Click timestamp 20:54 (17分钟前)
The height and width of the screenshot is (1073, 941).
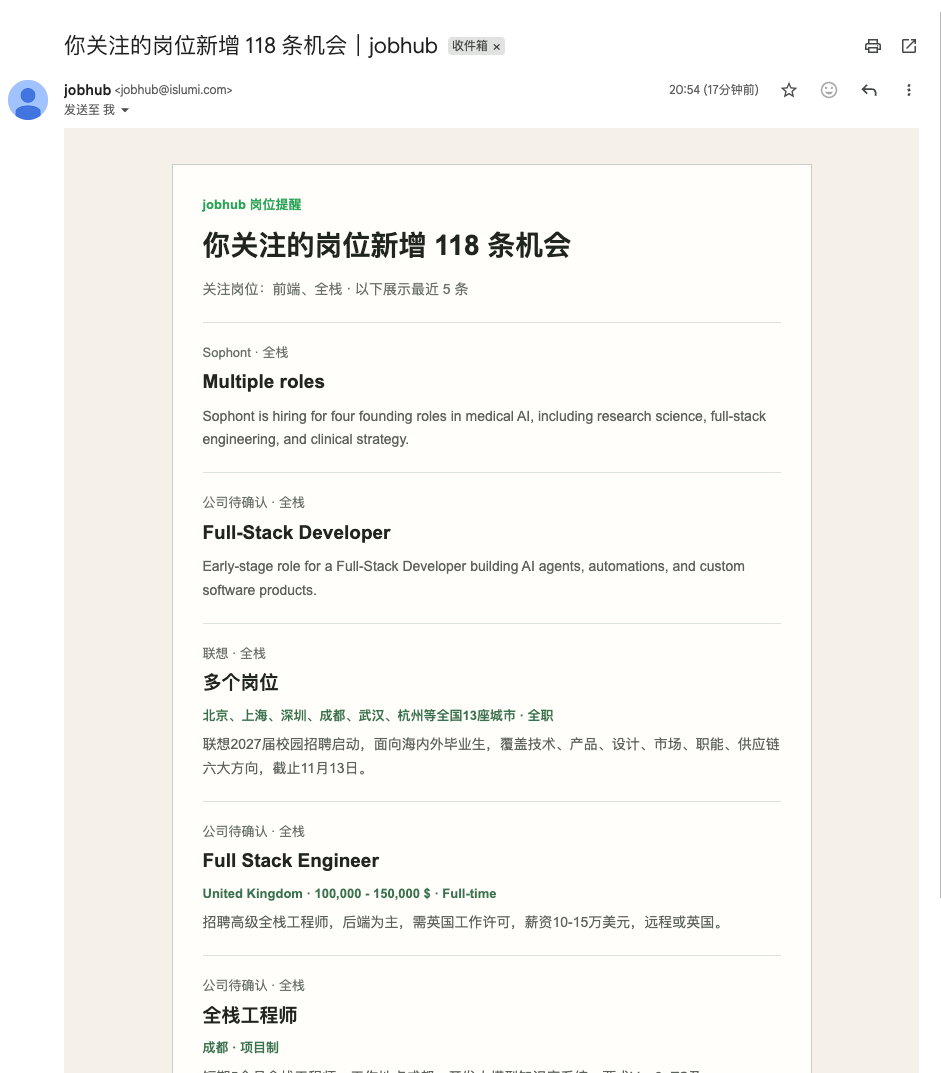(x=714, y=90)
